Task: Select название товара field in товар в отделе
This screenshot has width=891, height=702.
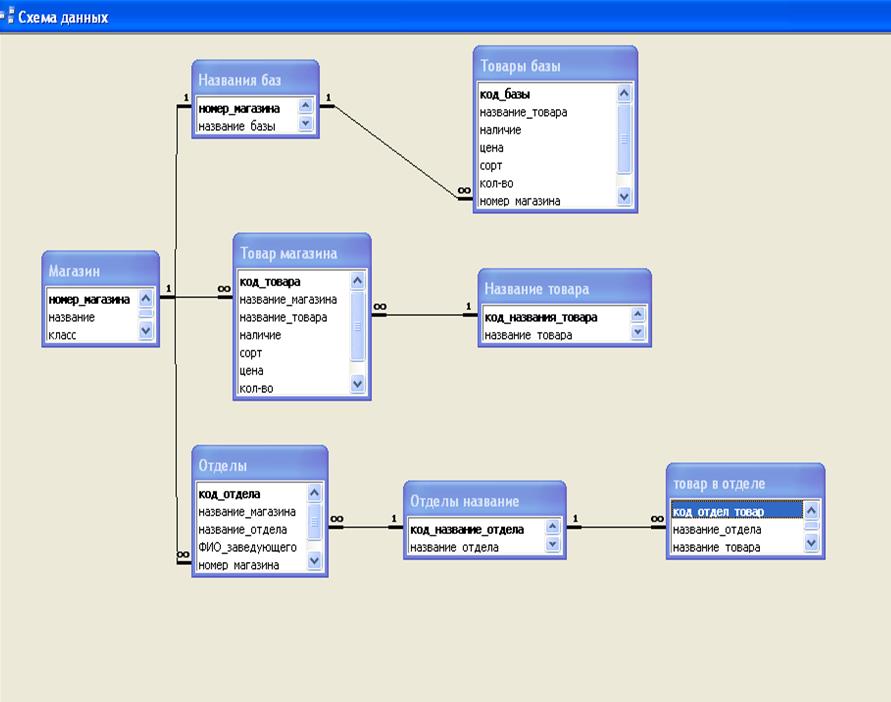Action: (738, 547)
